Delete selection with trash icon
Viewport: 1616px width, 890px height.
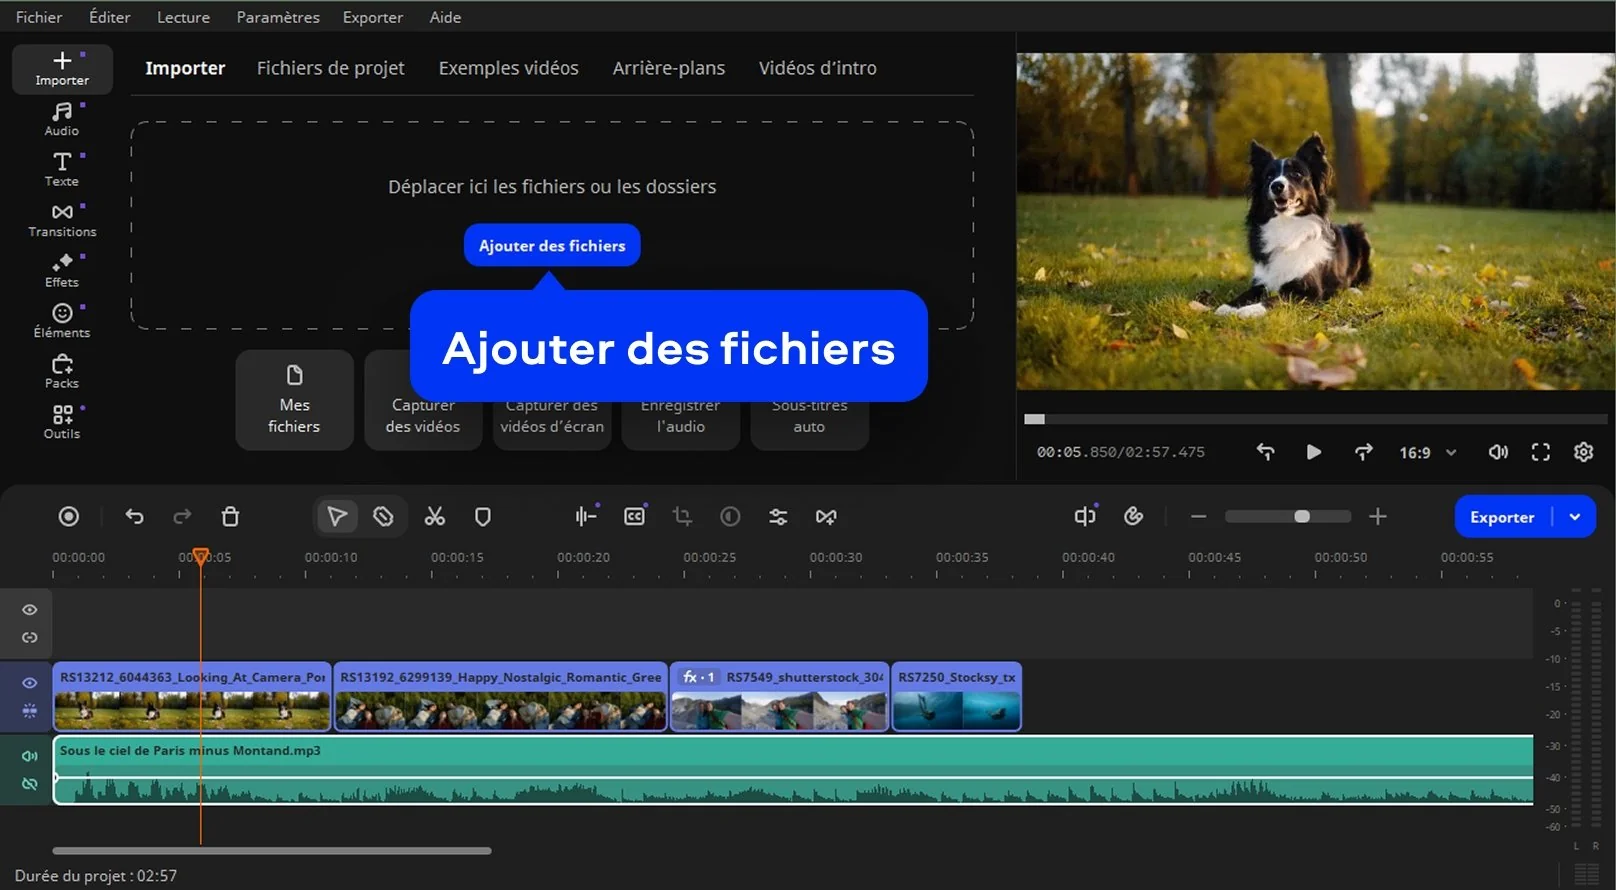click(230, 516)
